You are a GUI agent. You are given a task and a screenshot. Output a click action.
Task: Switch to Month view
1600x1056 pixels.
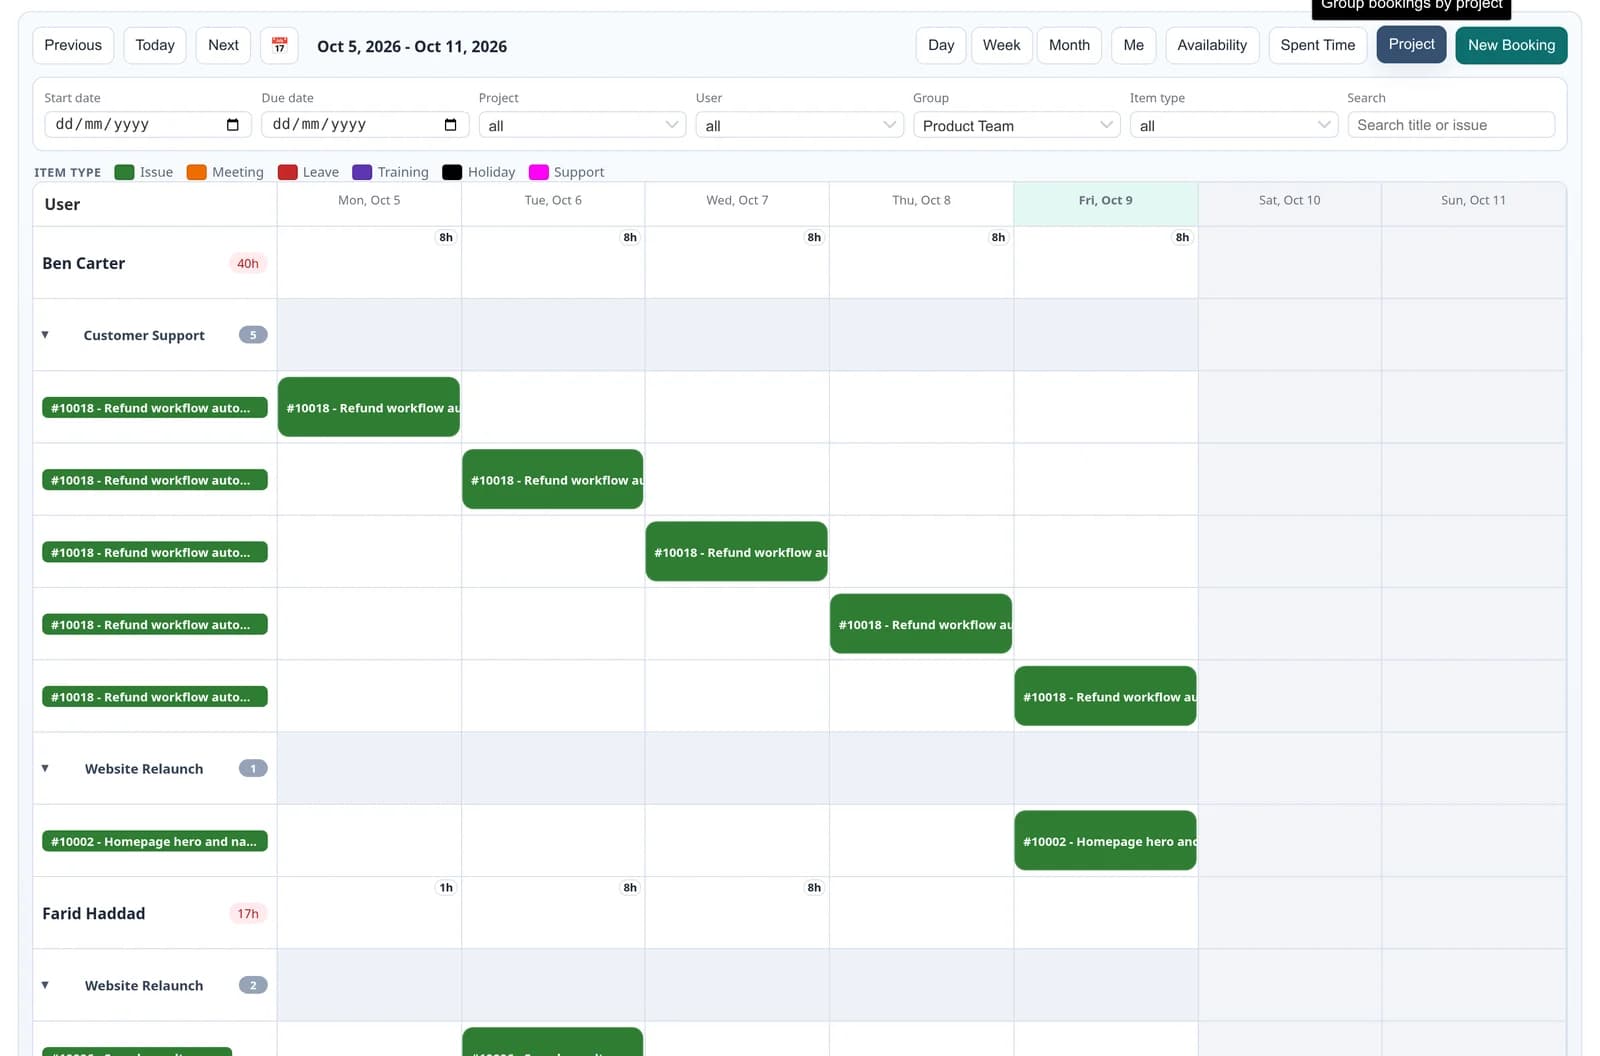tap(1069, 45)
